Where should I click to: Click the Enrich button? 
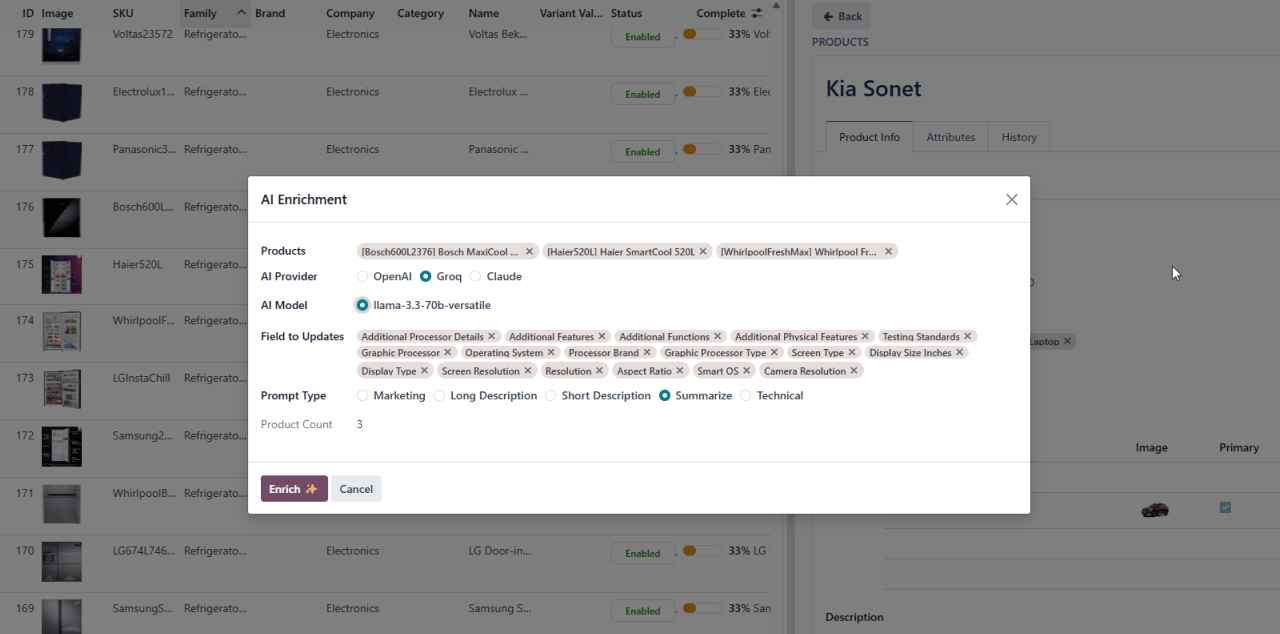click(294, 489)
